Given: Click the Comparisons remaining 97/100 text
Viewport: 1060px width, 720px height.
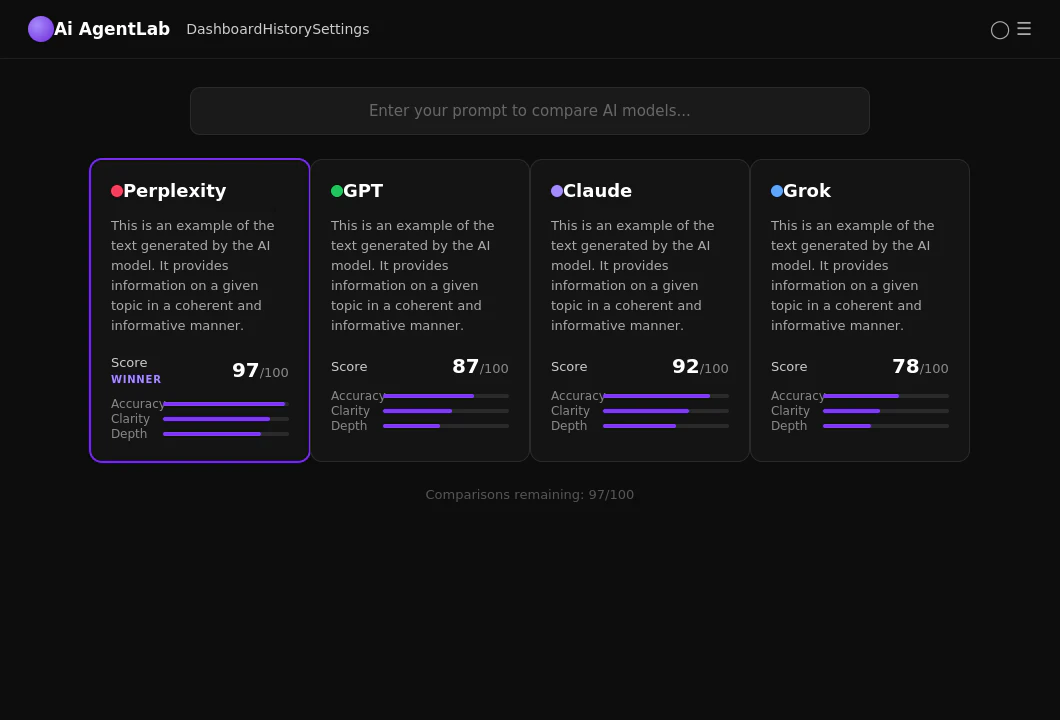Looking at the screenshot, I should point(529,495).
